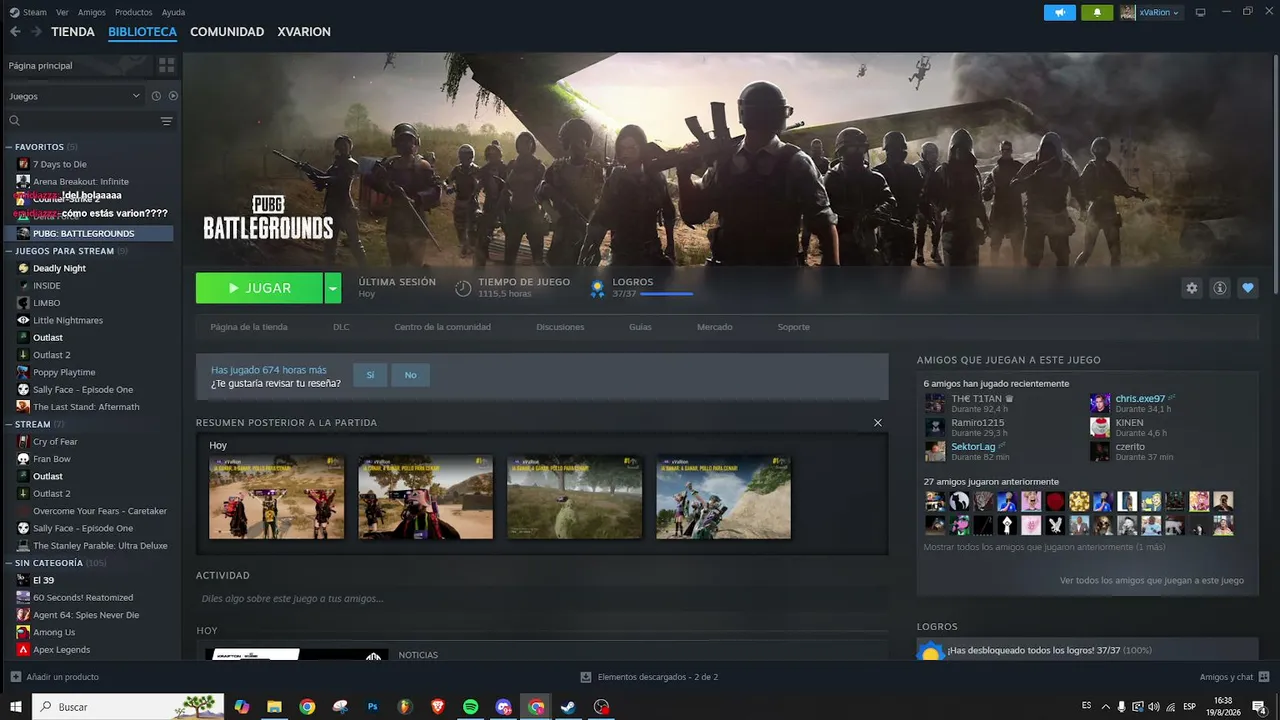1280x720 pixels.
Task: Open the Discusiones tab
Action: [x=560, y=327]
